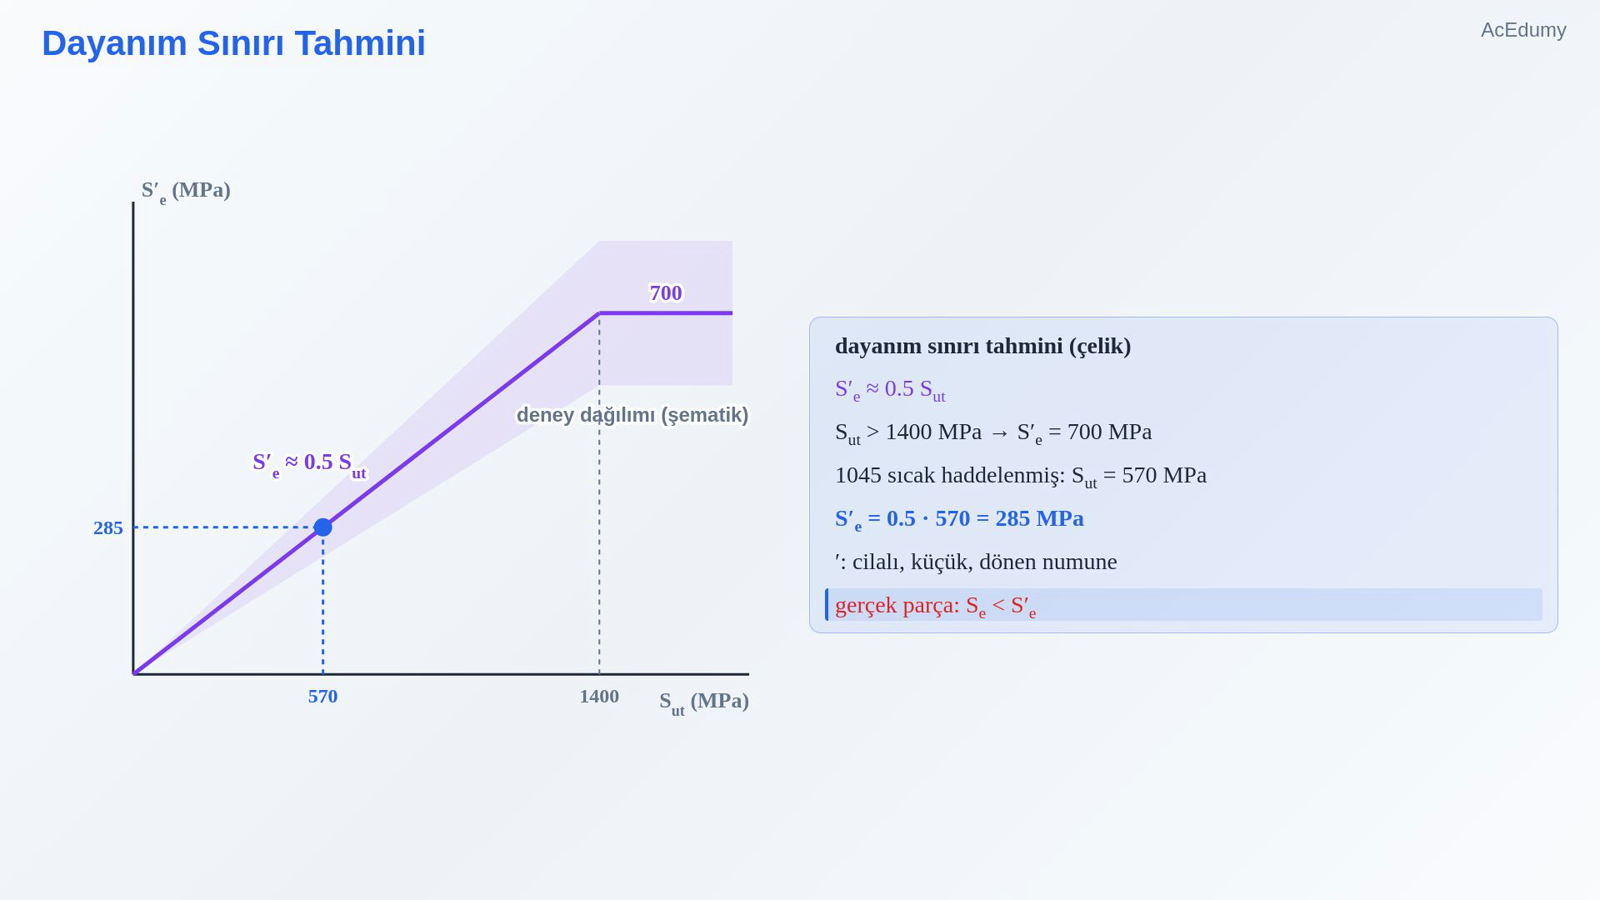
Task: Click the 1400 x-axis tick label
Action: (x=599, y=696)
